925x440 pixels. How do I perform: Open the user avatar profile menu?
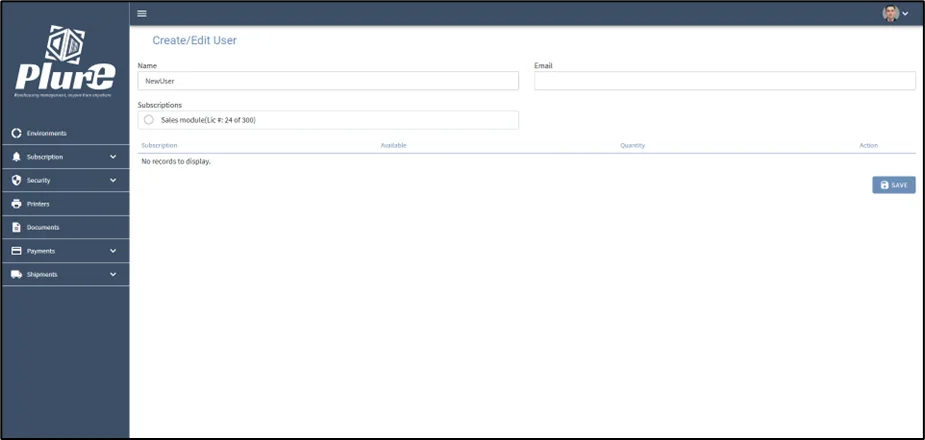tap(890, 13)
